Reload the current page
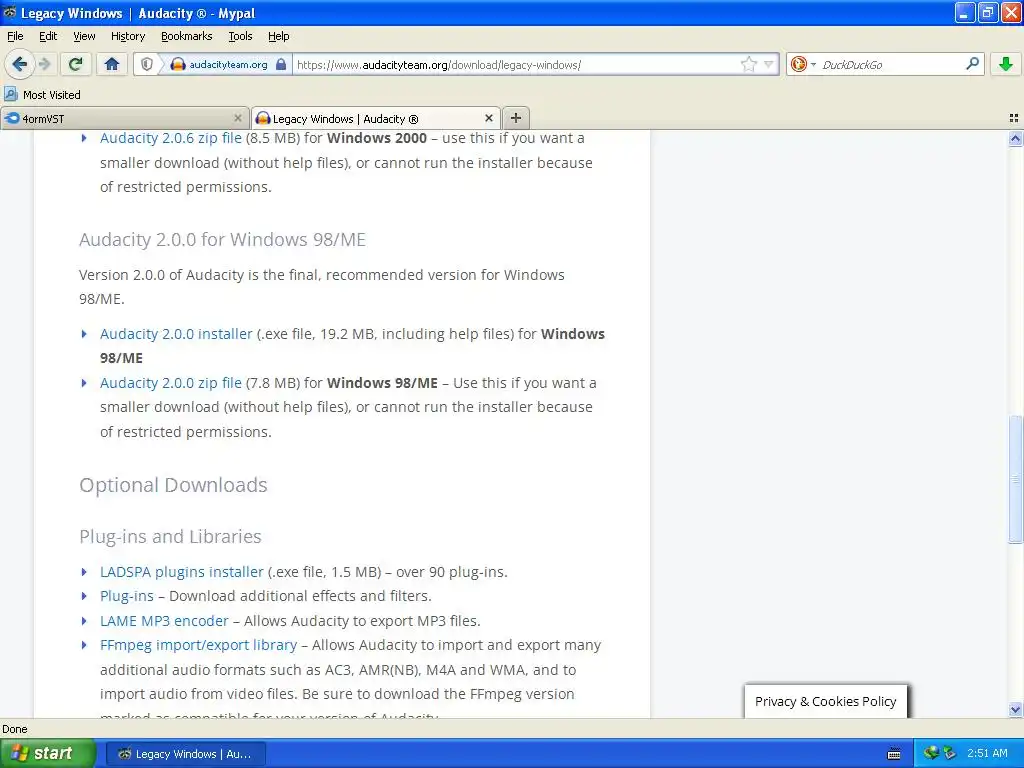The image size is (1024, 768). tap(76, 64)
